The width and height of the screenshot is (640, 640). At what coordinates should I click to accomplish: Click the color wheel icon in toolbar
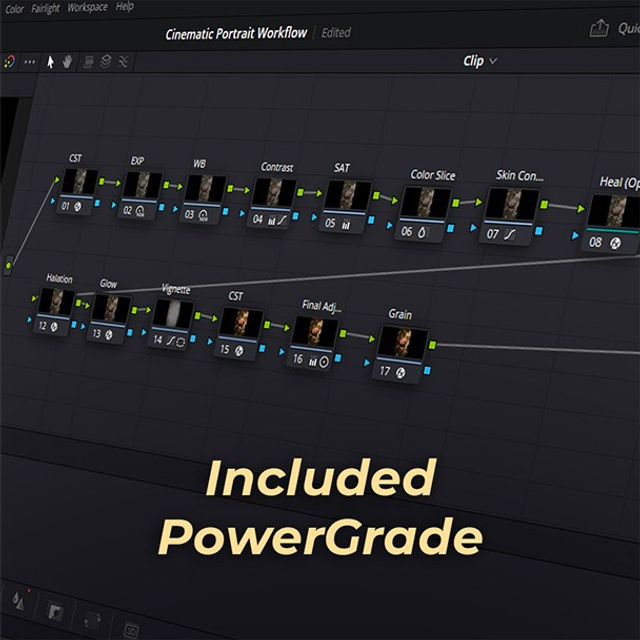9,62
